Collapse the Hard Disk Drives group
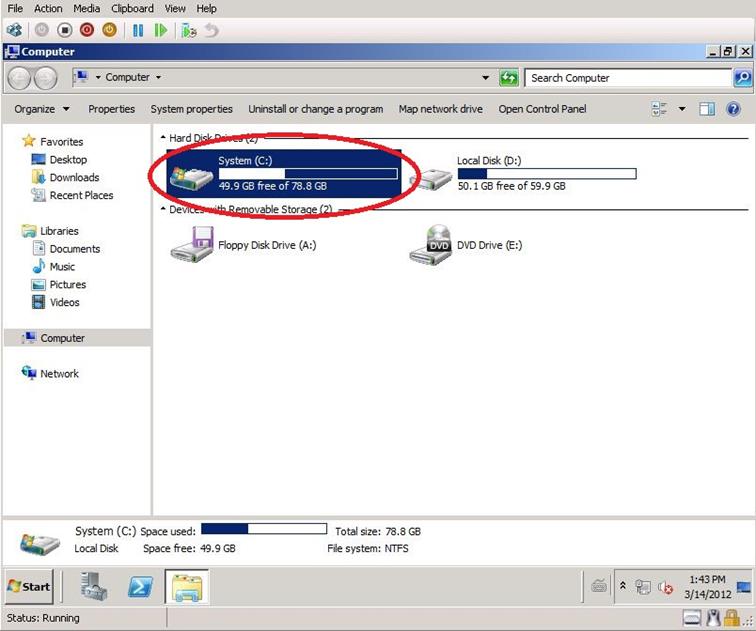 (163, 138)
